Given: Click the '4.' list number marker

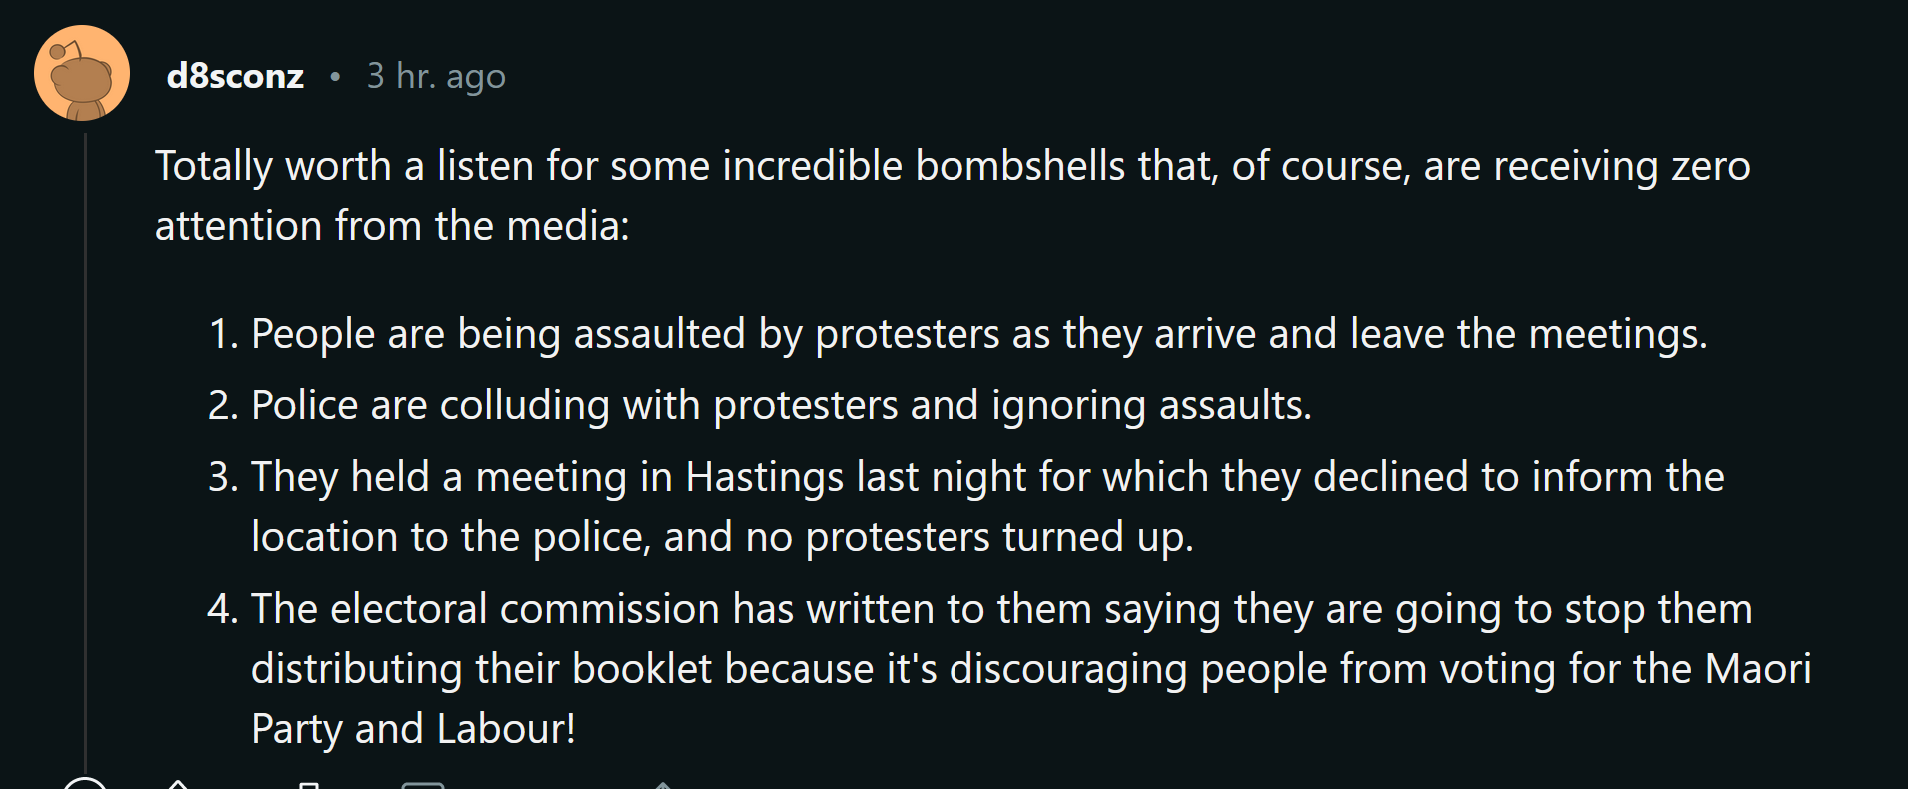Looking at the screenshot, I should (x=223, y=609).
